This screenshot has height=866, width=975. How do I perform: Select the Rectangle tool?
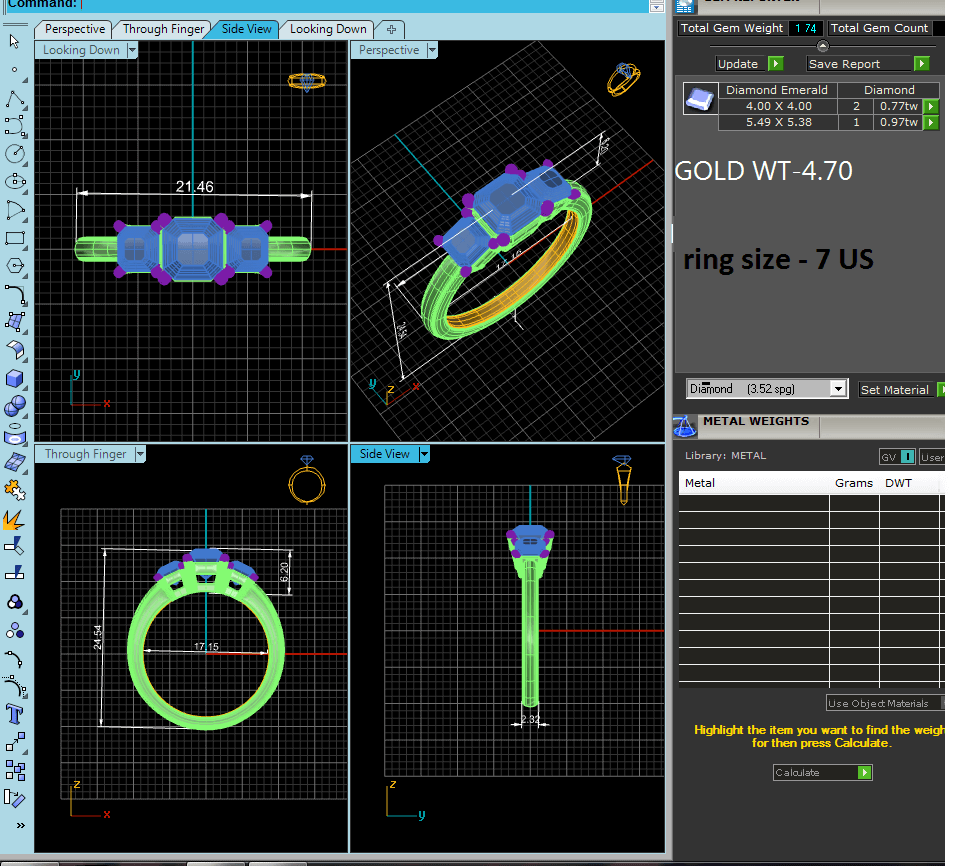[15, 238]
